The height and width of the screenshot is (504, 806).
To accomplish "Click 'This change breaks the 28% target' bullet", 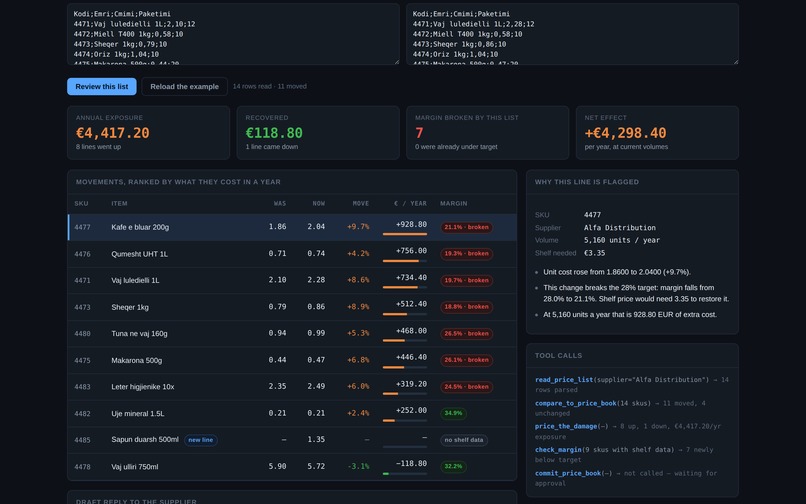I will 636,293.
